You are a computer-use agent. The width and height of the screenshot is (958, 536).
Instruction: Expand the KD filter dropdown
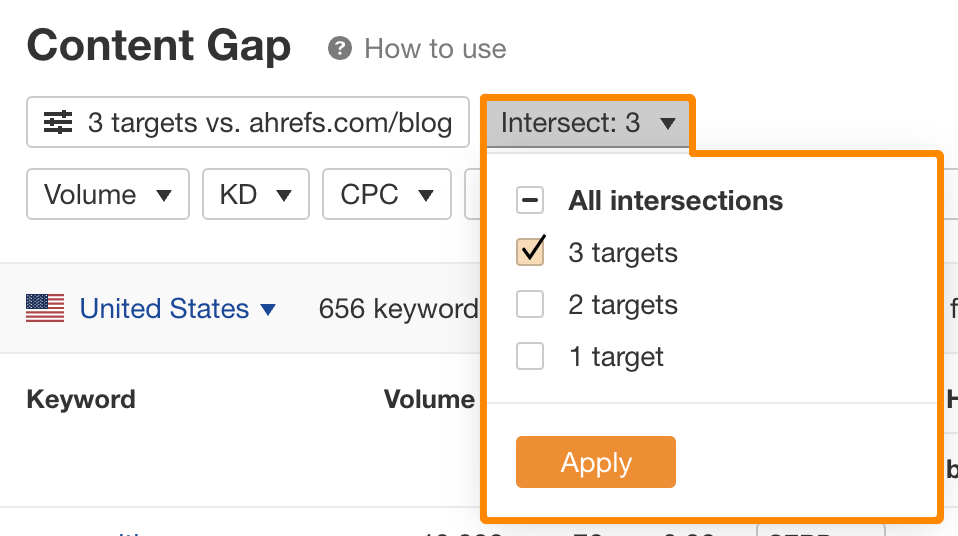(x=255, y=194)
